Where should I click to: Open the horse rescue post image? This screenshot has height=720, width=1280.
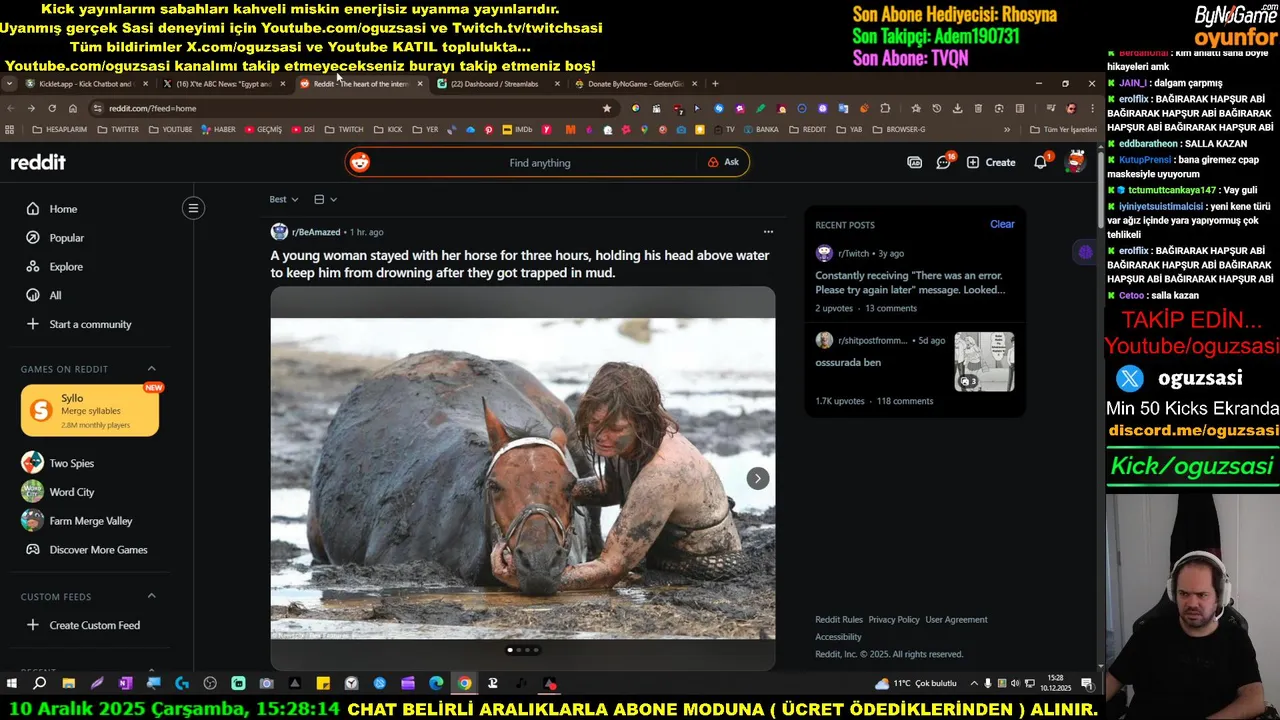522,478
